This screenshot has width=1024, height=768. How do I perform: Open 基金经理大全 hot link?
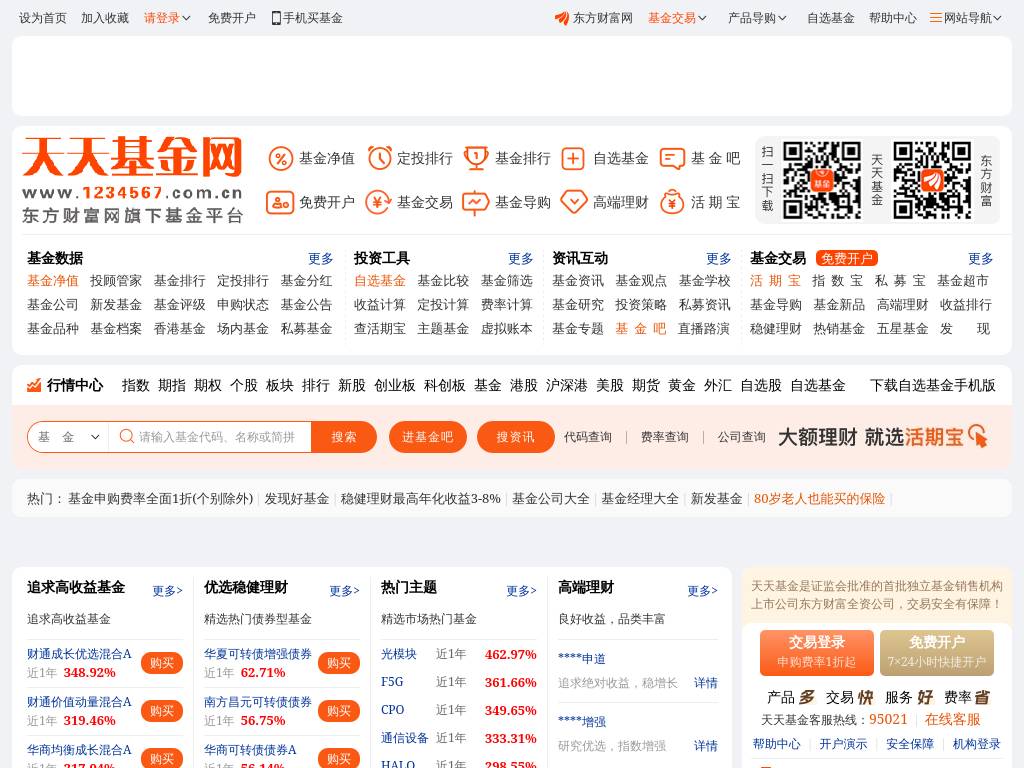coord(639,499)
